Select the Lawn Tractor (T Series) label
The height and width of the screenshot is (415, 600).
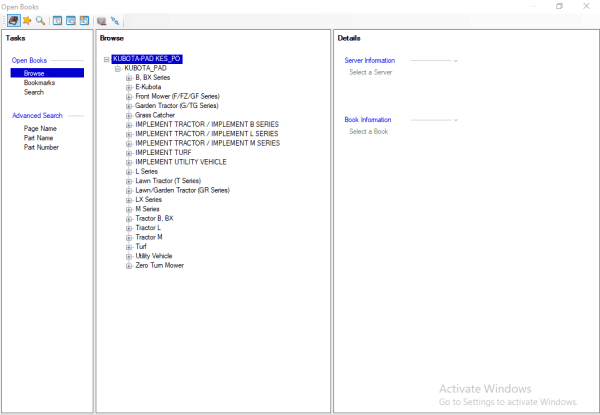click(168, 181)
